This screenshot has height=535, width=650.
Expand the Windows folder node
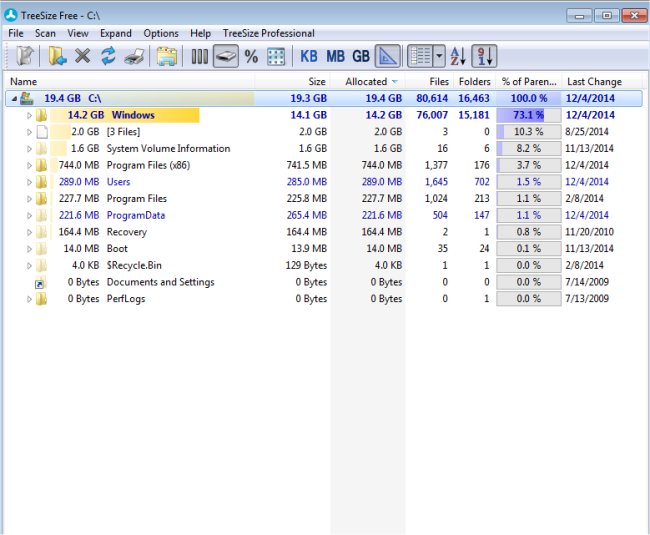[x=29, y=116]
